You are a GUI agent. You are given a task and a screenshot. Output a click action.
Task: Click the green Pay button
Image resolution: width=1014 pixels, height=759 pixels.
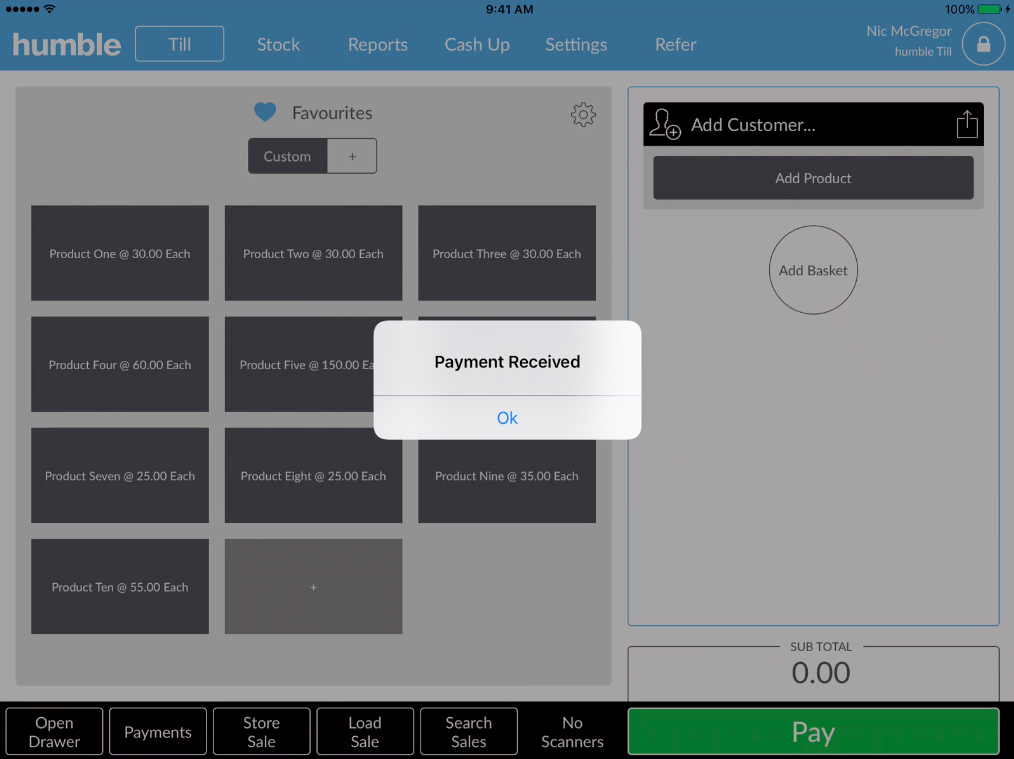(813, 732)
